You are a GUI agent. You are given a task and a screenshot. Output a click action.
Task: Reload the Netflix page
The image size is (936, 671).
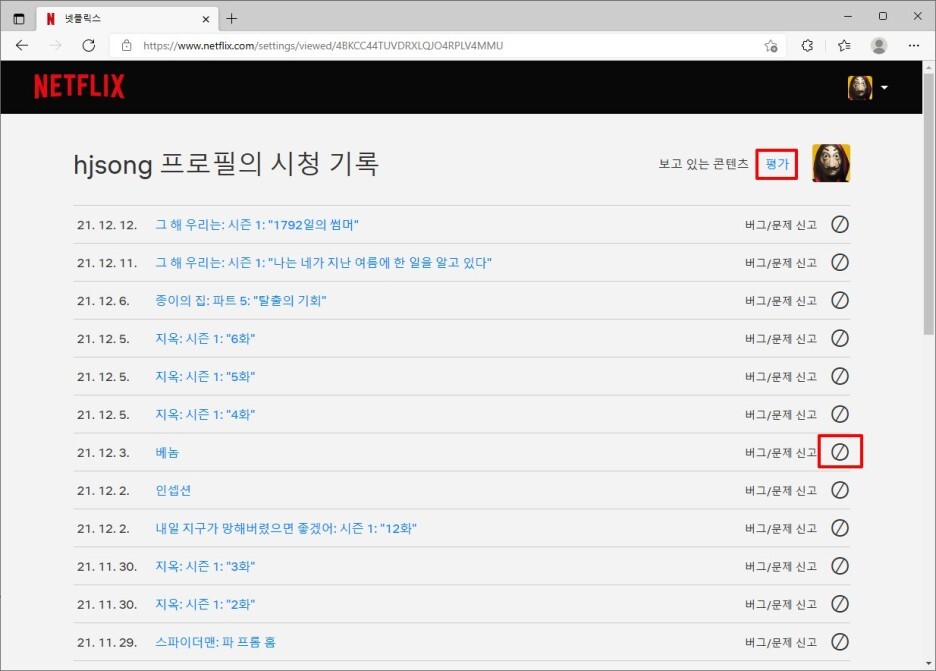89,45
